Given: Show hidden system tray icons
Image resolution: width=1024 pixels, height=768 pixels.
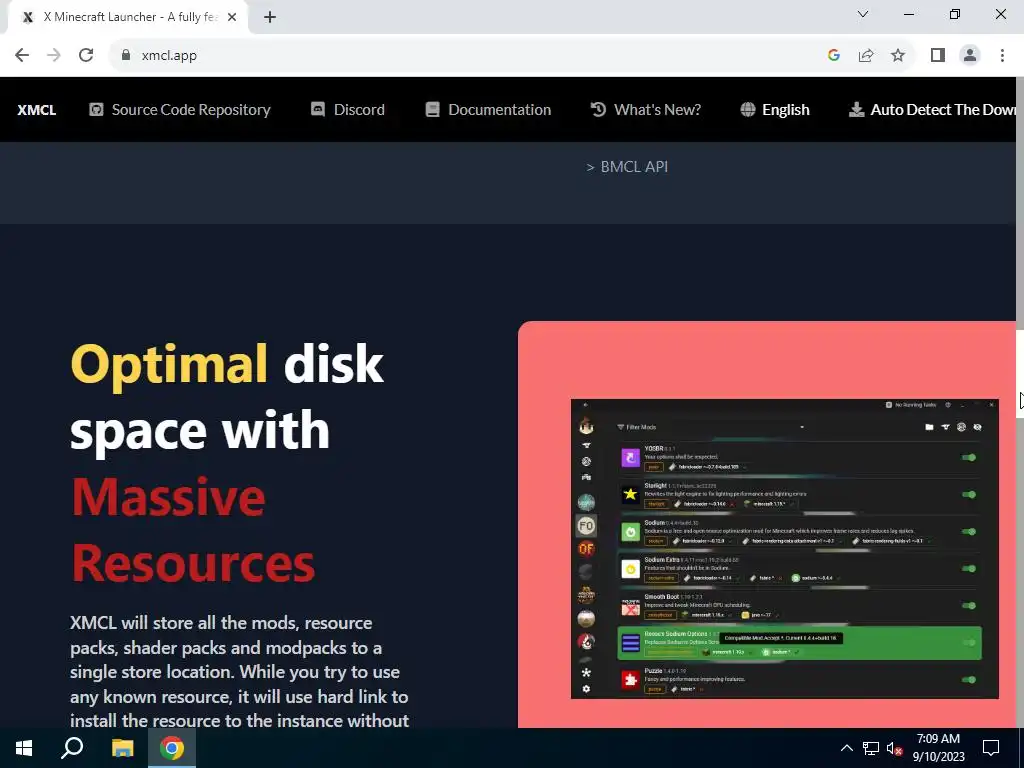Looking at the screenshot, I should coord(846,748).
